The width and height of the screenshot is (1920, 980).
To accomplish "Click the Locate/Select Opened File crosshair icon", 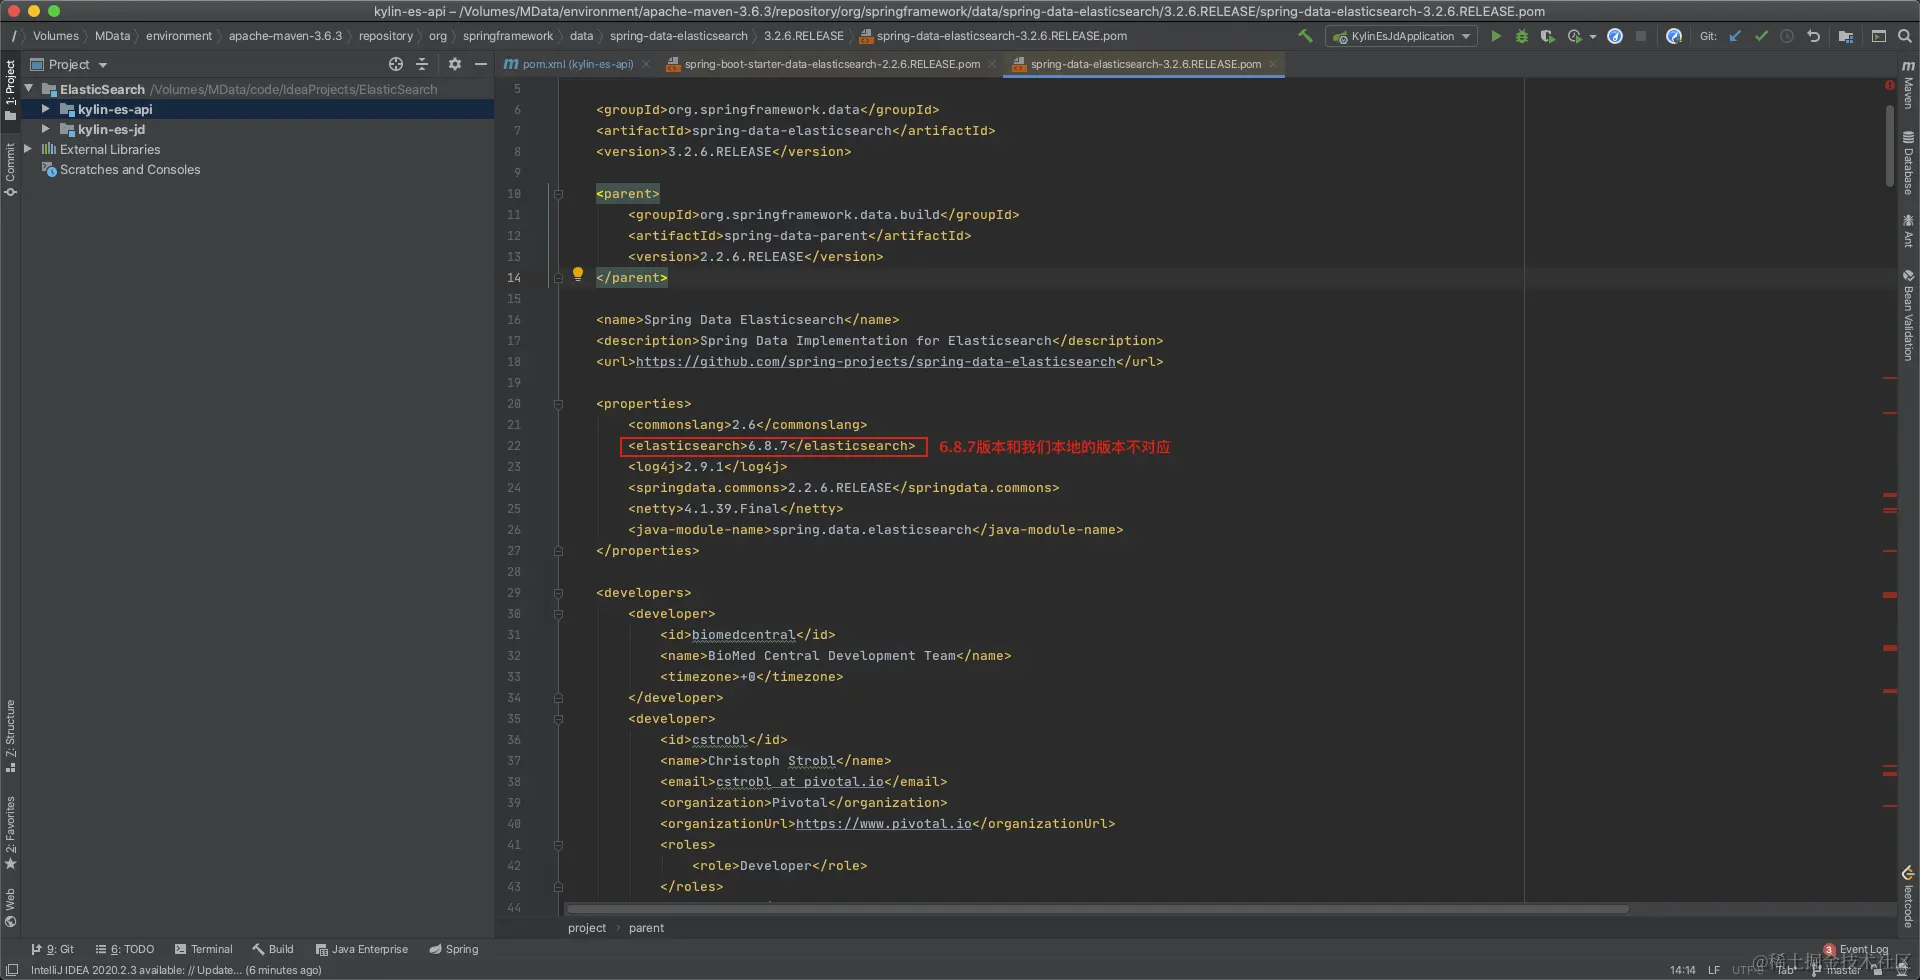I will [396, 64].
